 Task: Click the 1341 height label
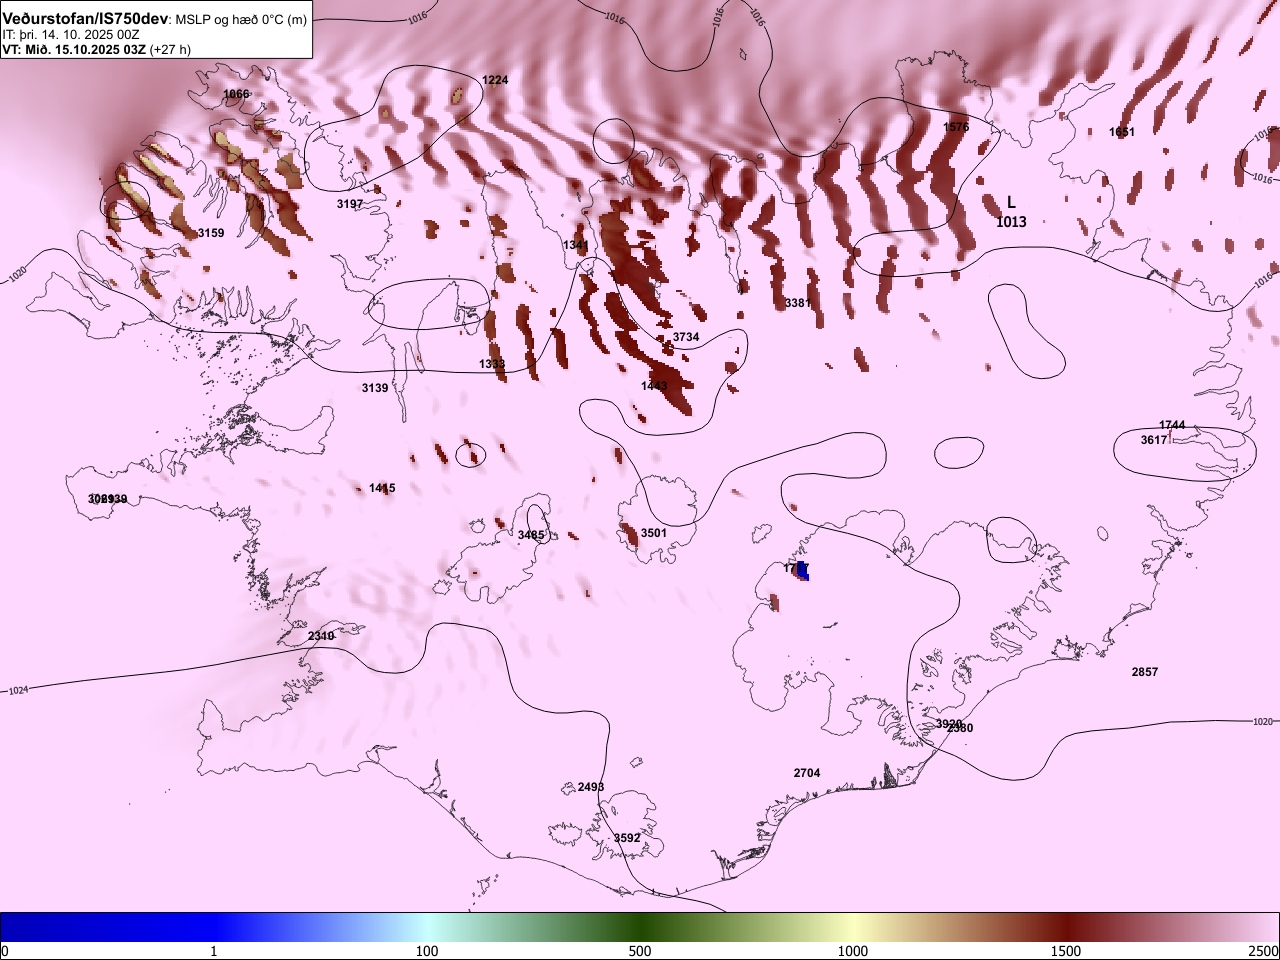point(576,245)
